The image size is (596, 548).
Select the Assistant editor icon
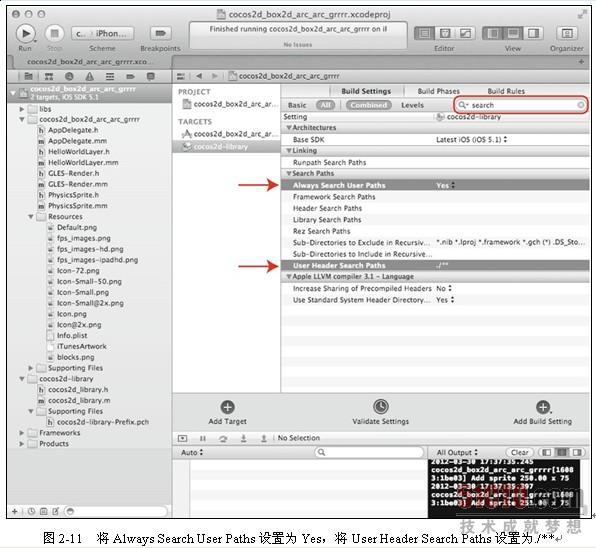coord(445,33)
